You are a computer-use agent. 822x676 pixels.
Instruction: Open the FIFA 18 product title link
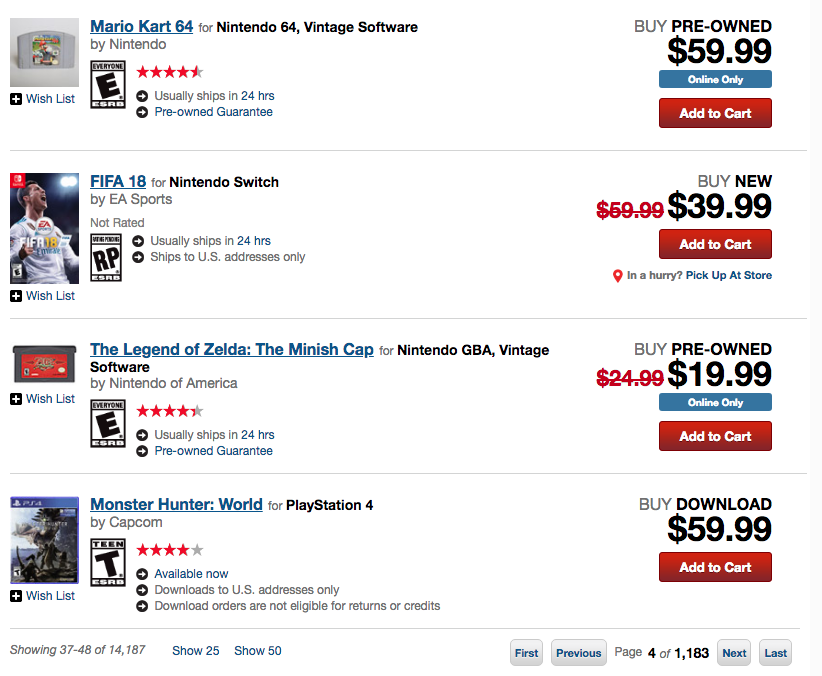118,182
